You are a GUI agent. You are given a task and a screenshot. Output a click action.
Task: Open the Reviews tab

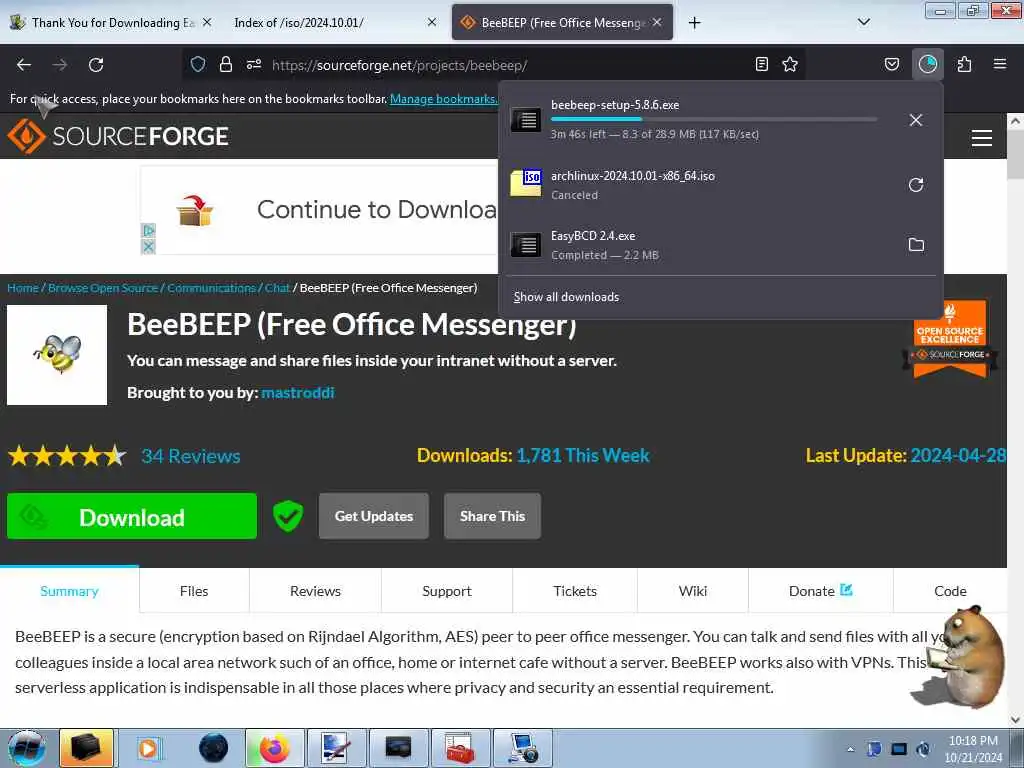pos(315,591)
